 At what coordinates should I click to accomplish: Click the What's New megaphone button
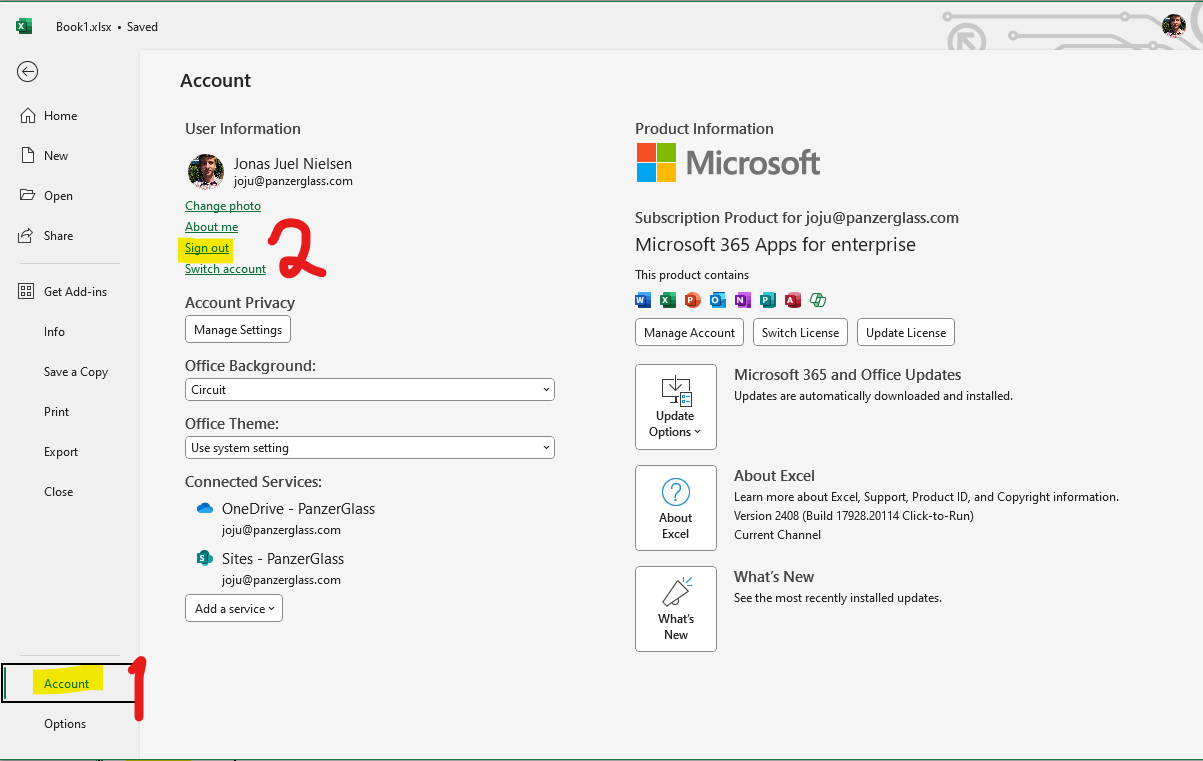(676, 609)
